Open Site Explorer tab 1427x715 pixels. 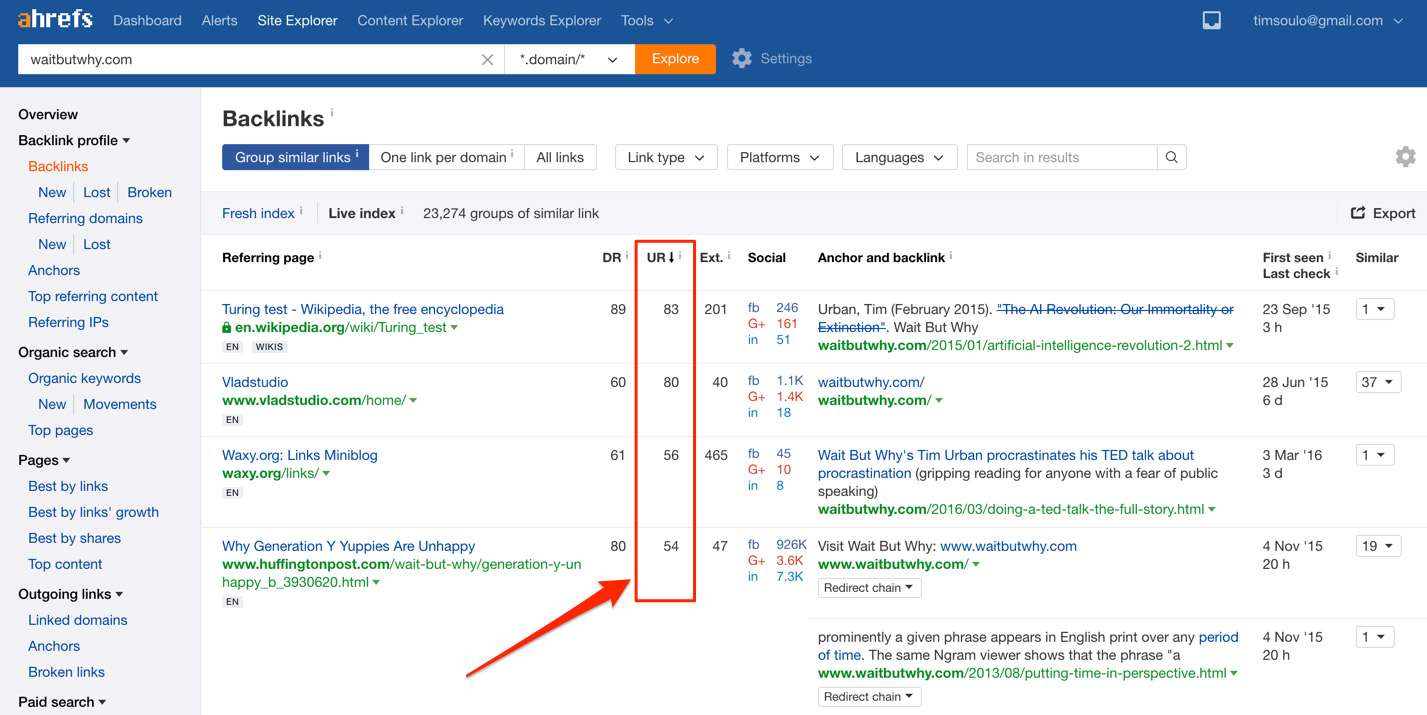coord(297,20)
